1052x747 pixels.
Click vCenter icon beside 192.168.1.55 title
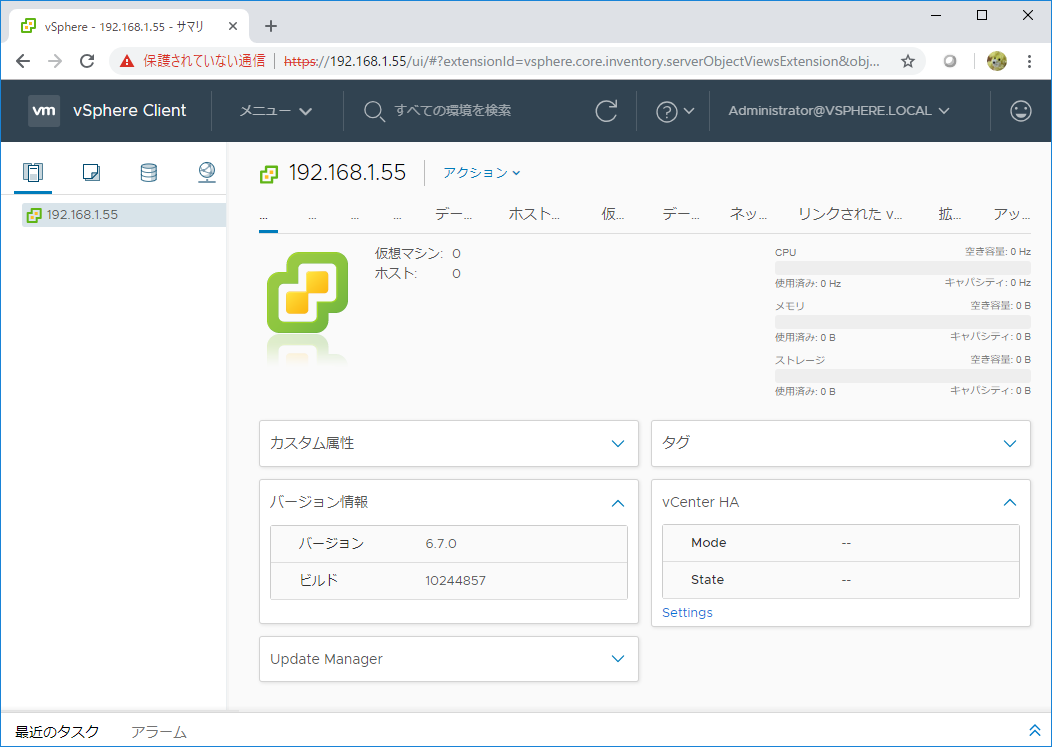point(269,175)
